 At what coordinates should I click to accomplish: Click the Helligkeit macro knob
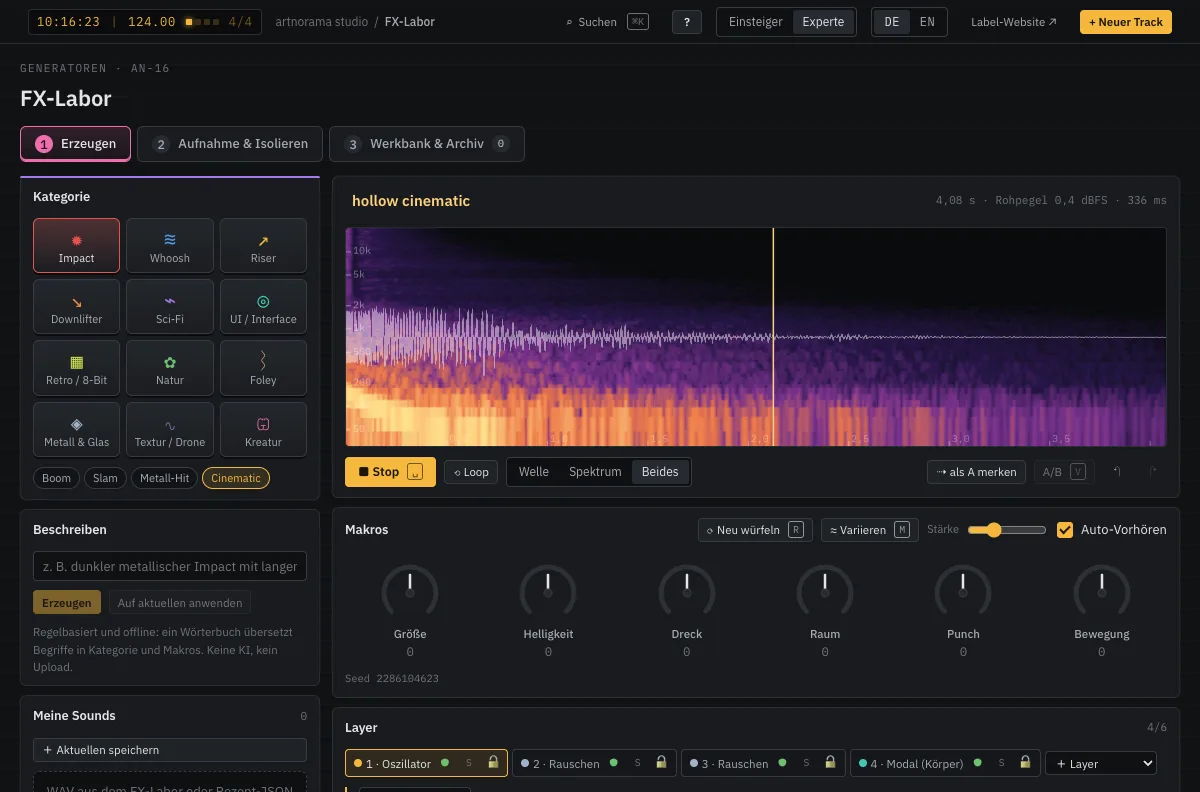pyautogui.click(x=548, y=593)
